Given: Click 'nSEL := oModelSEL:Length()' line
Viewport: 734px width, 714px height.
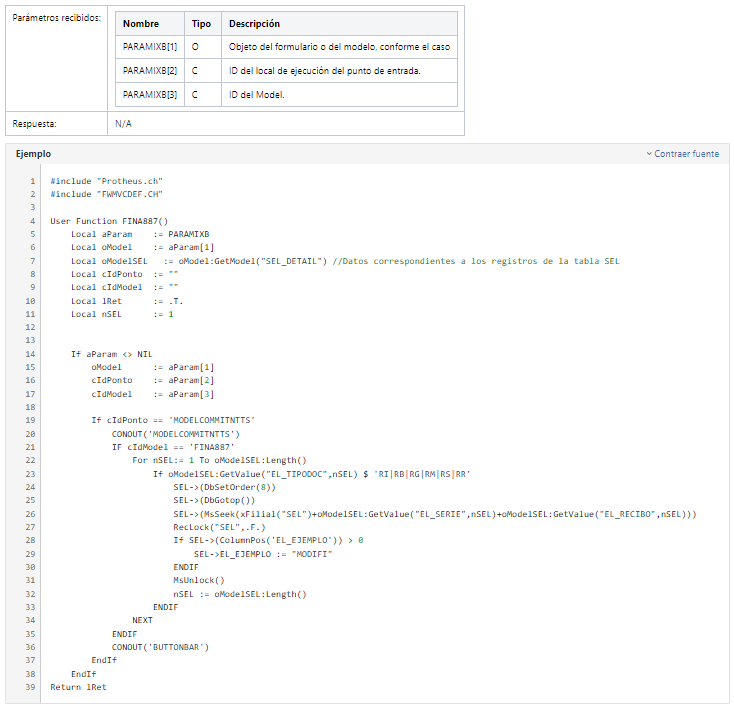Looking at the screenshot, I should coord(240,594).
